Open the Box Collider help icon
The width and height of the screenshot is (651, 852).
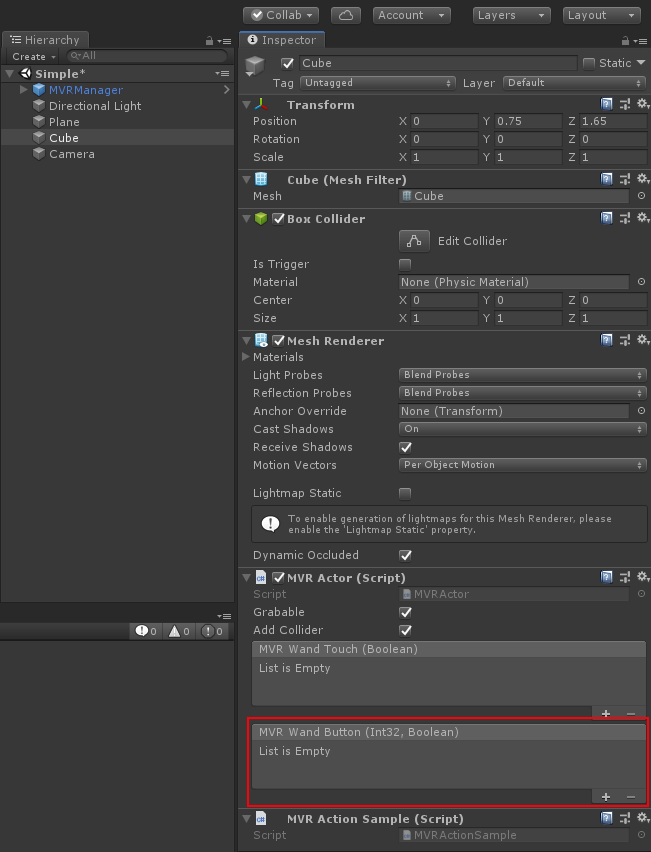pos(606,218)
